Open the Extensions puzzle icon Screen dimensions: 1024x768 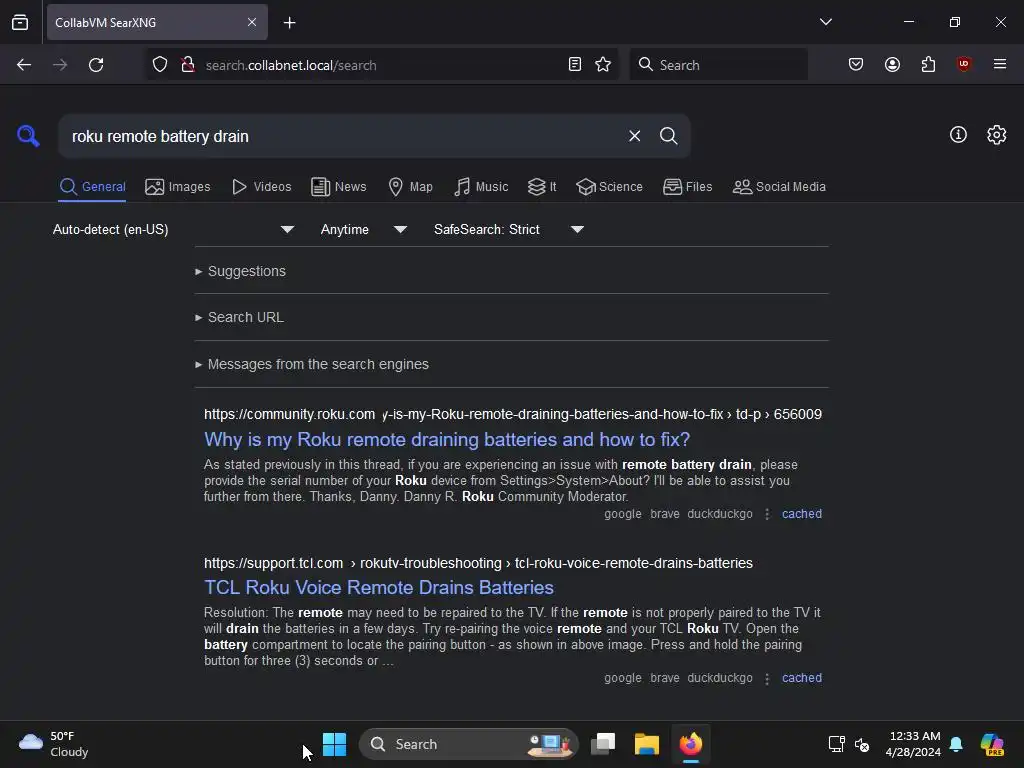pyautogui.click(x=929, y=65)
